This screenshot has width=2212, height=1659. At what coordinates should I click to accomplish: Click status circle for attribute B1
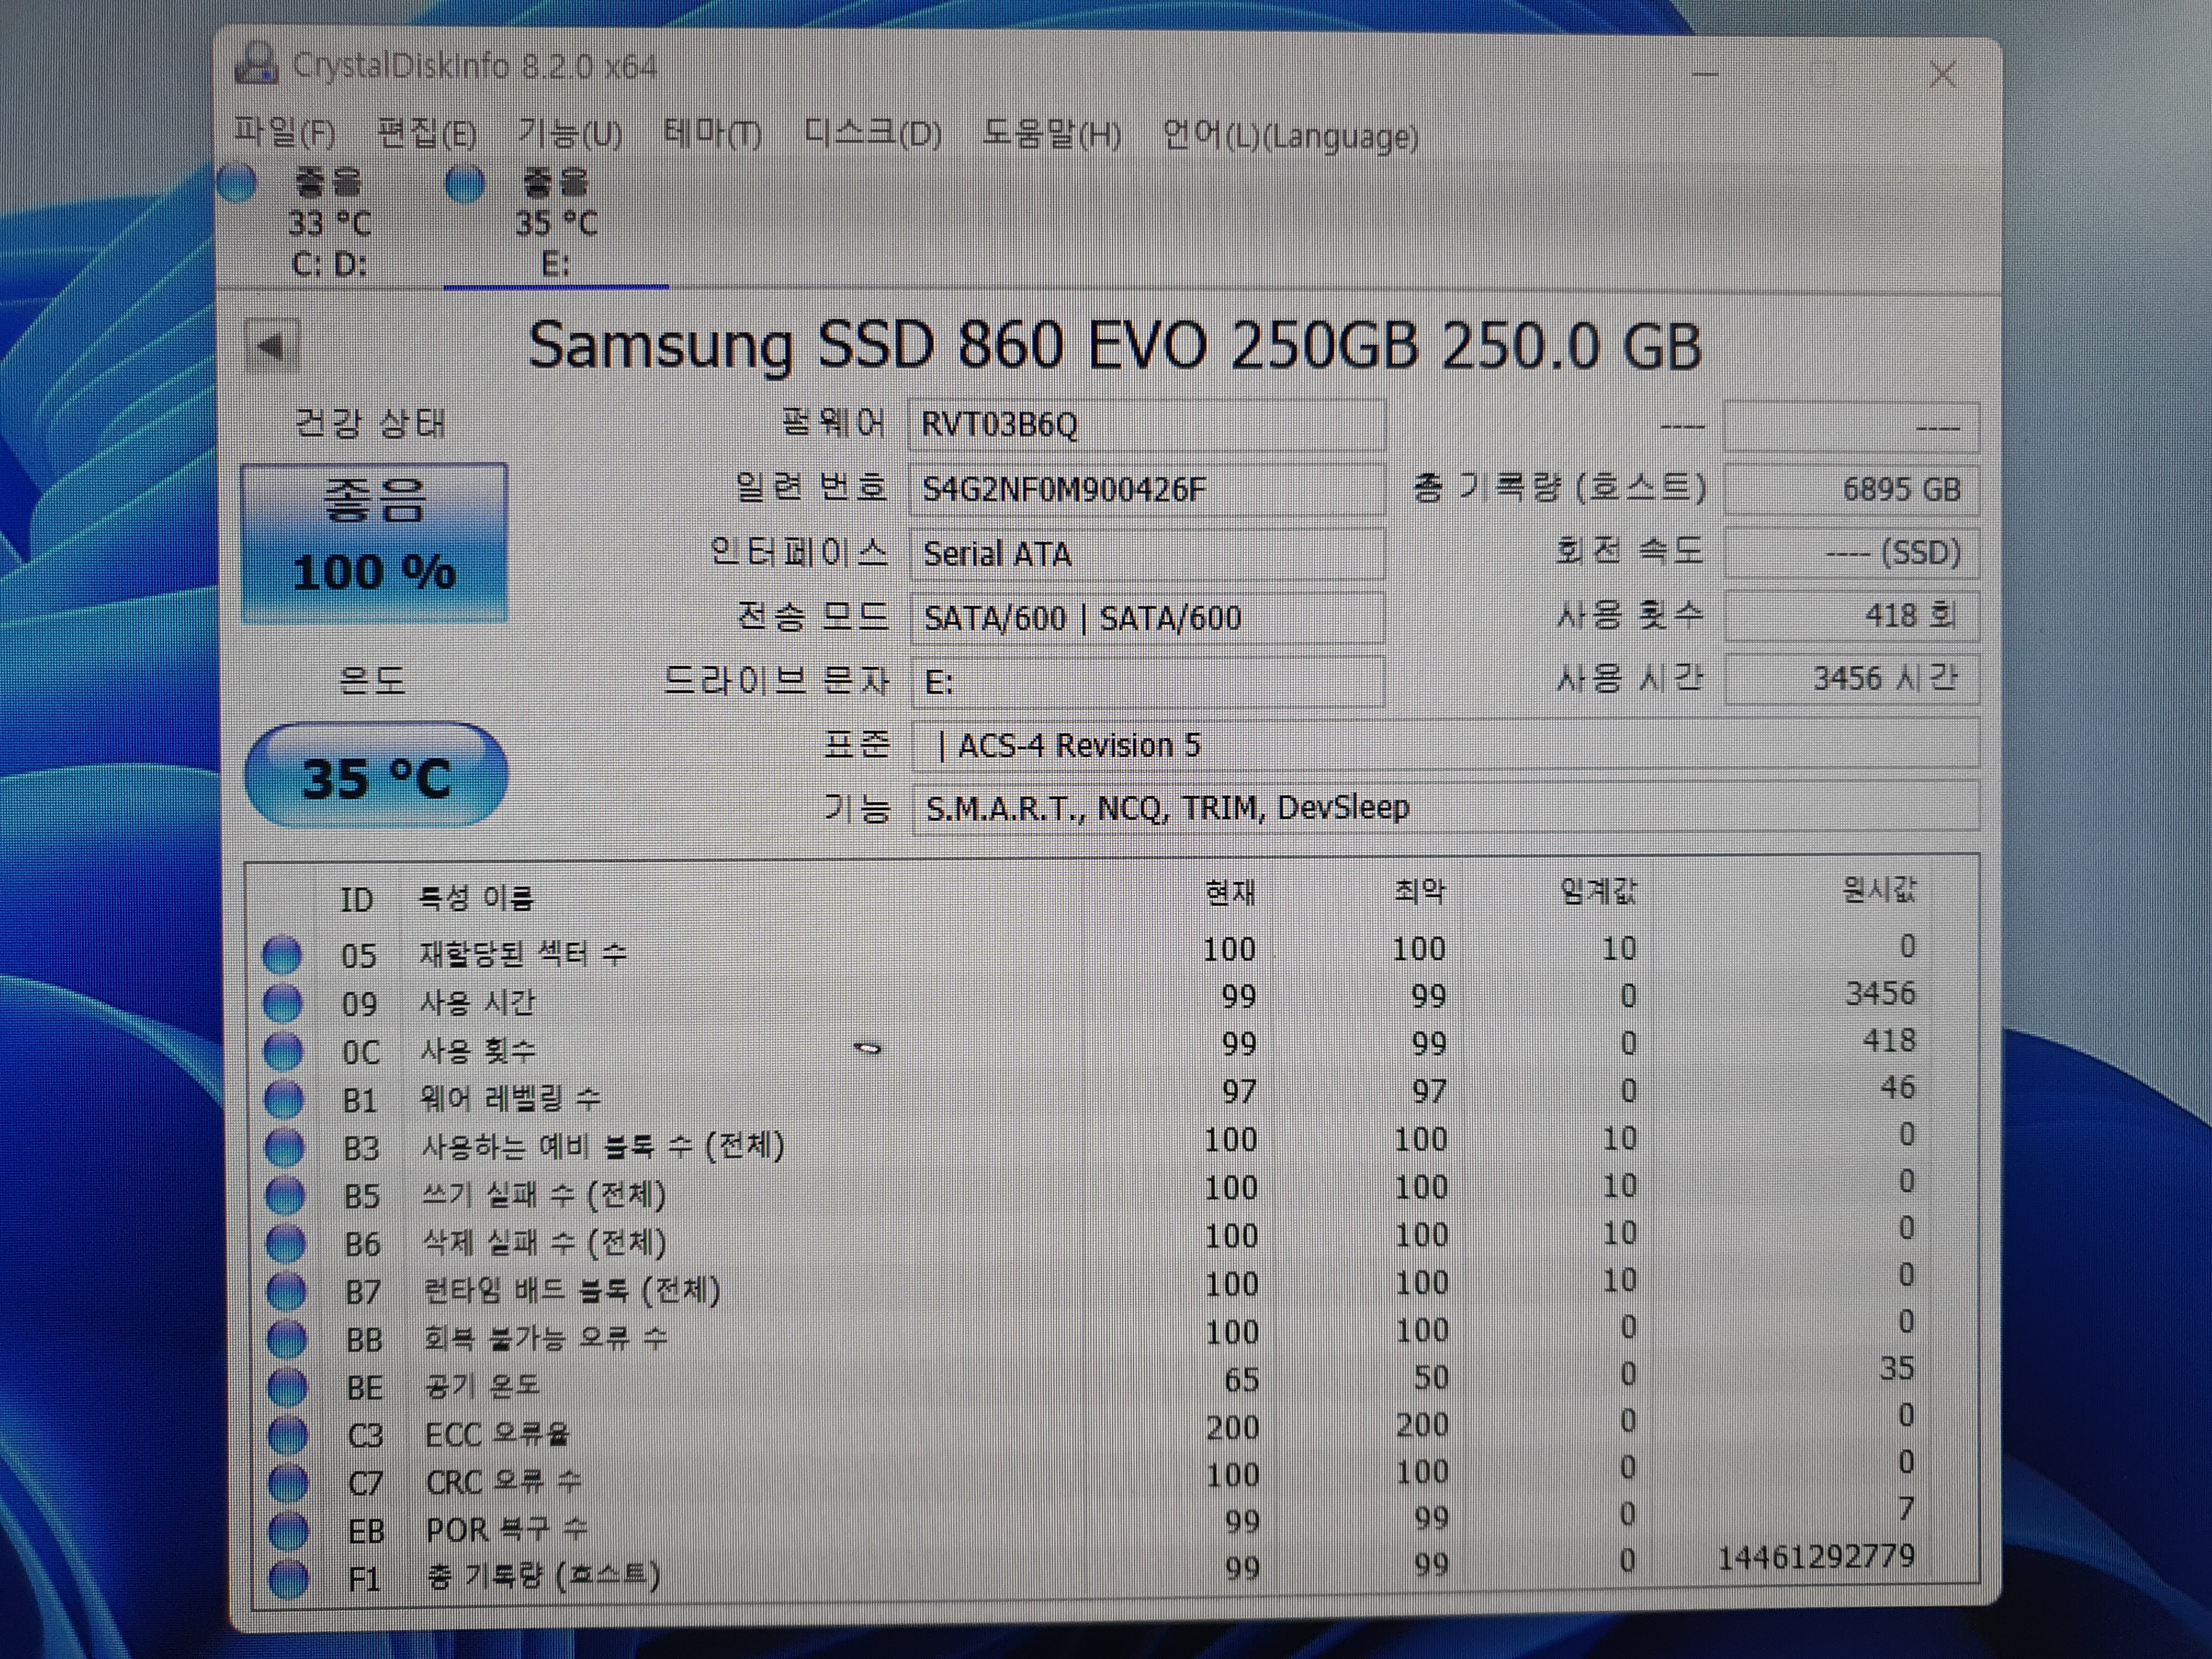[284, 1099]
